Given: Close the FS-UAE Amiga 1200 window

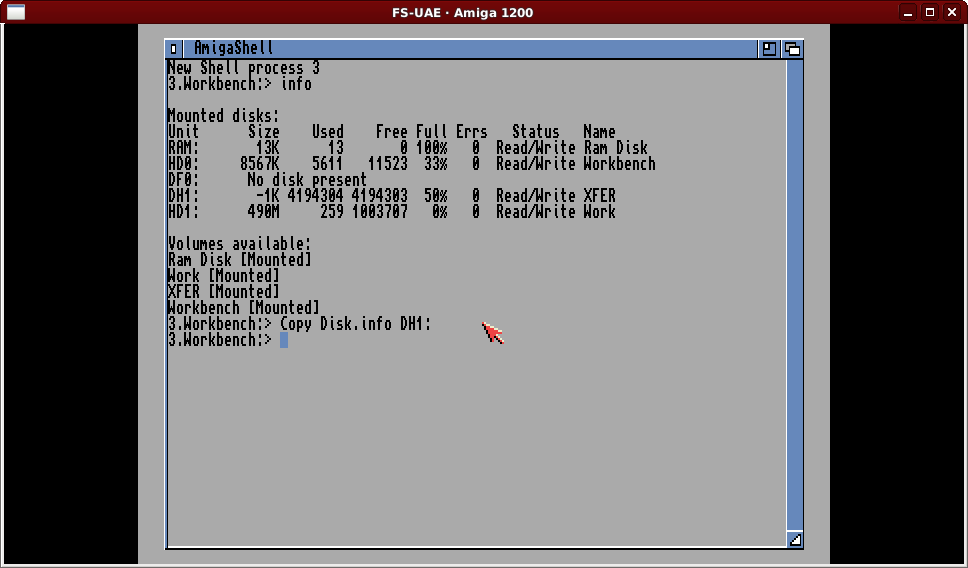Looking at the screenshot, I should pos(952,12).
